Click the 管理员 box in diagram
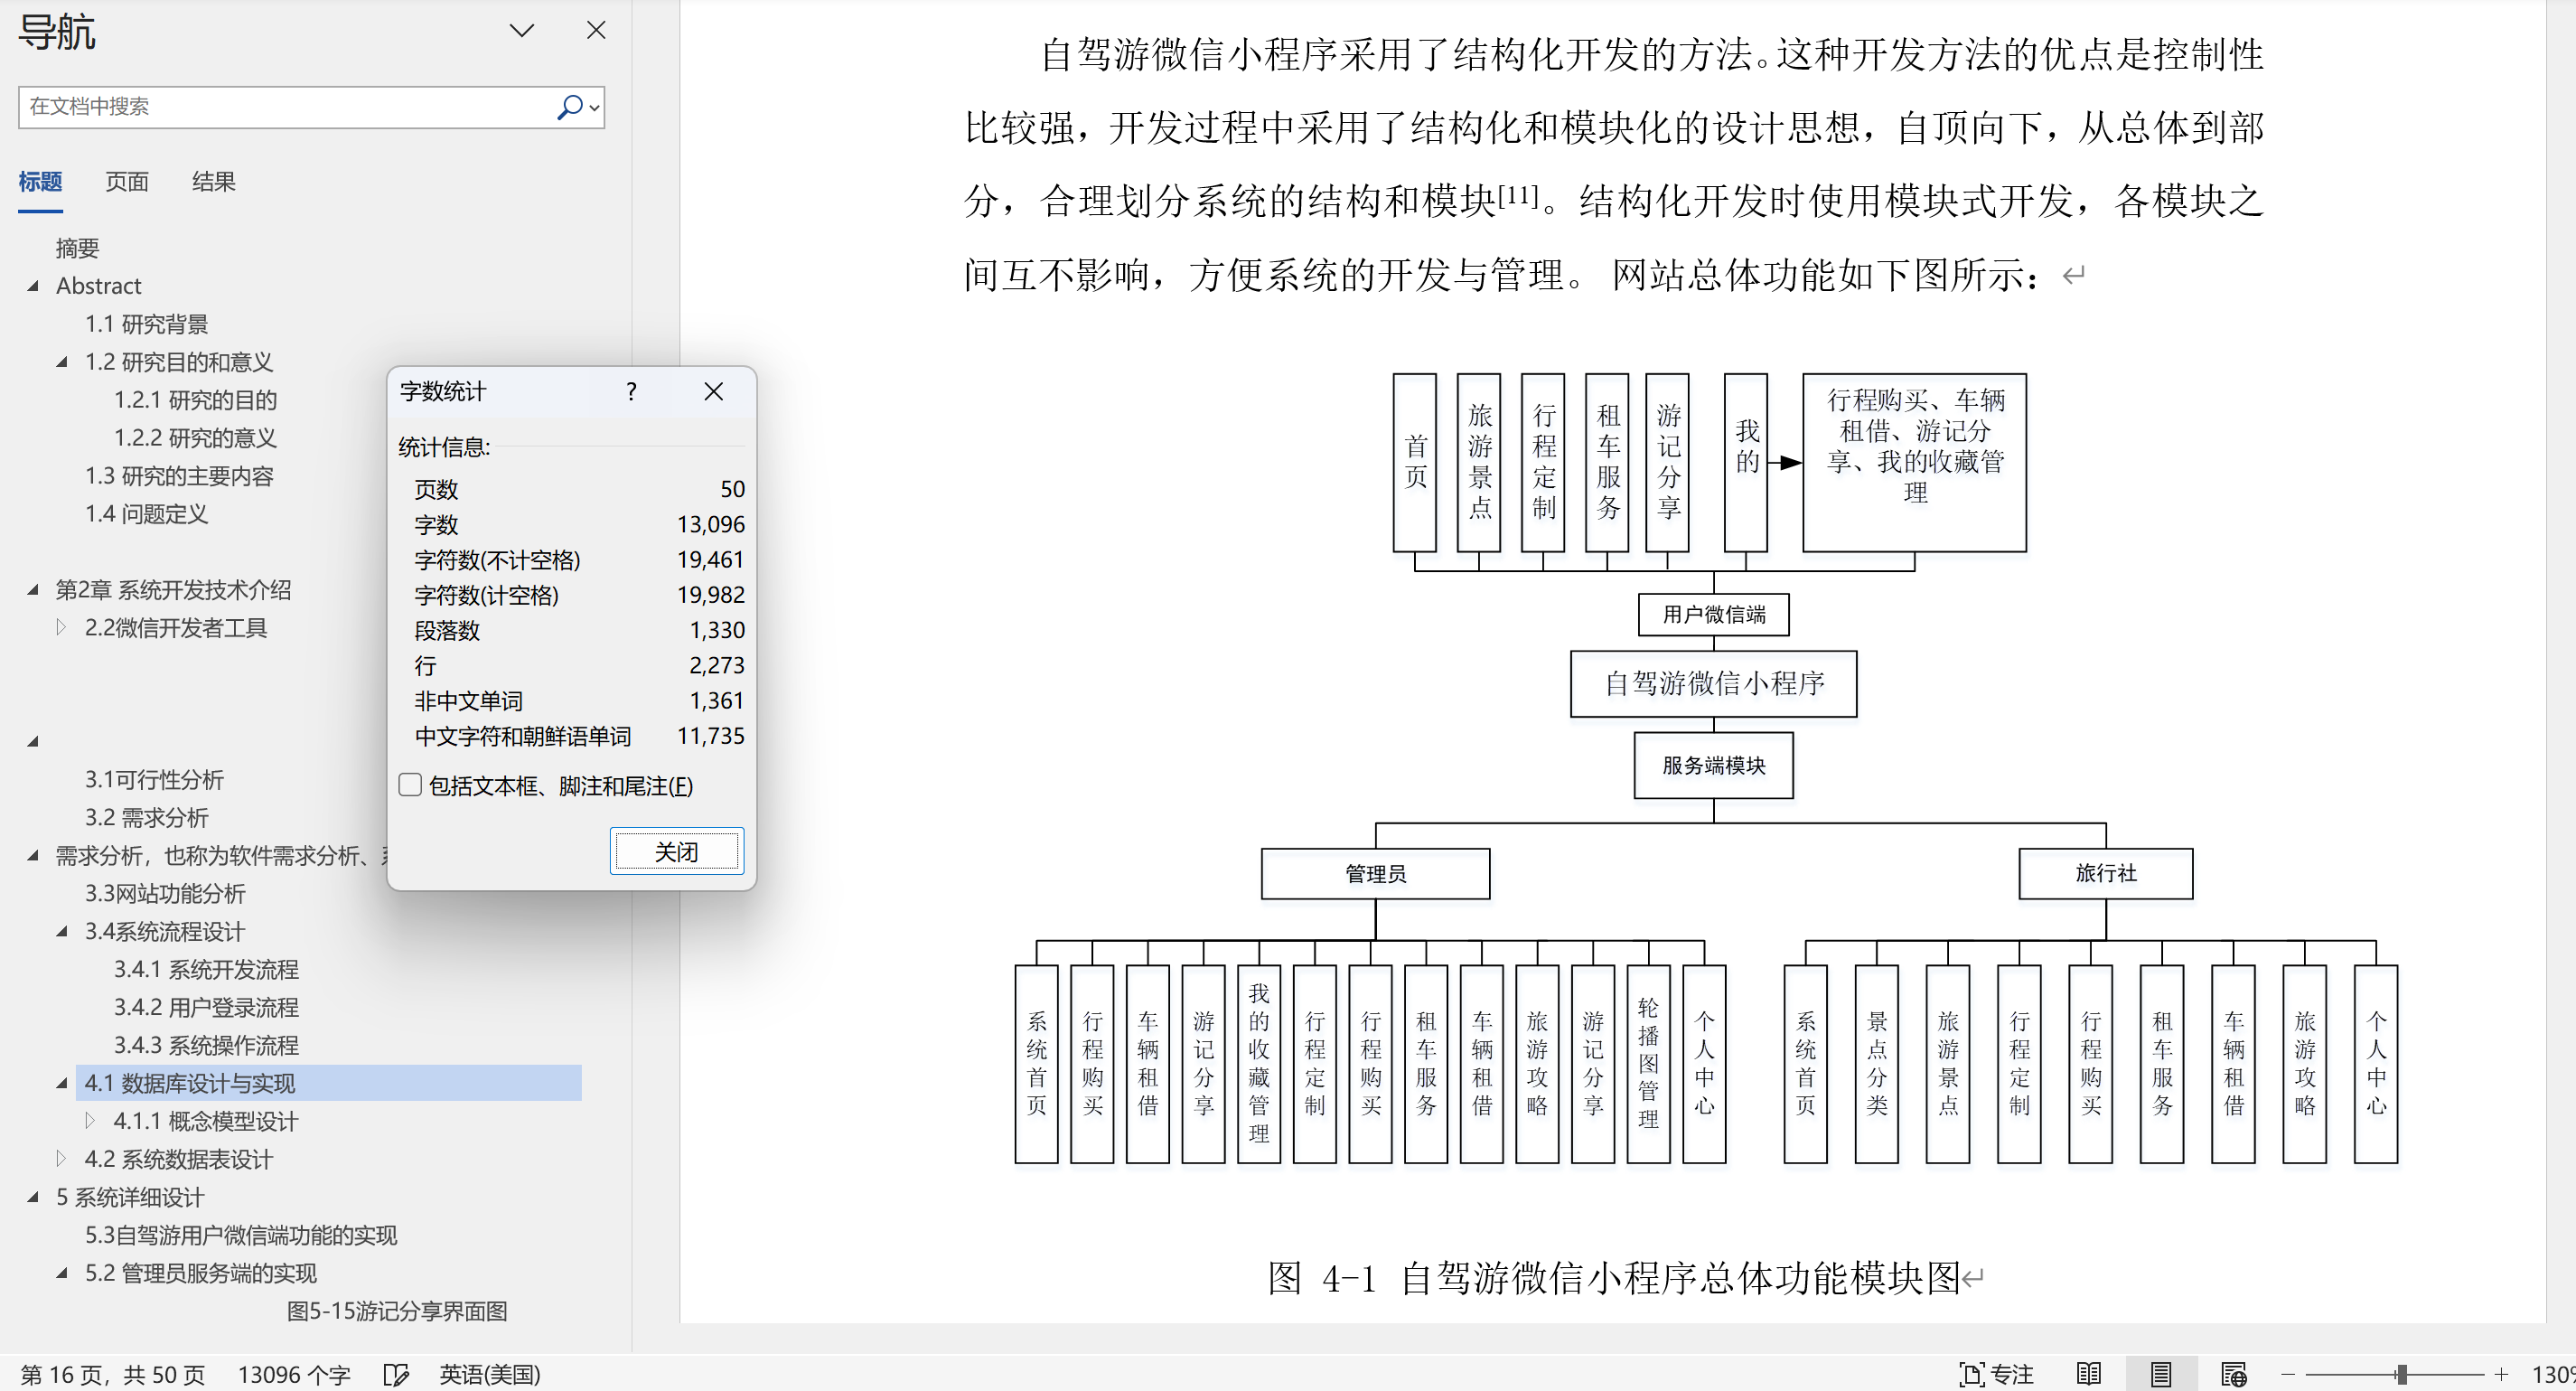Image resolution: width=2576 pixels, height=1391 pixels. click(x=1375, y=873)
